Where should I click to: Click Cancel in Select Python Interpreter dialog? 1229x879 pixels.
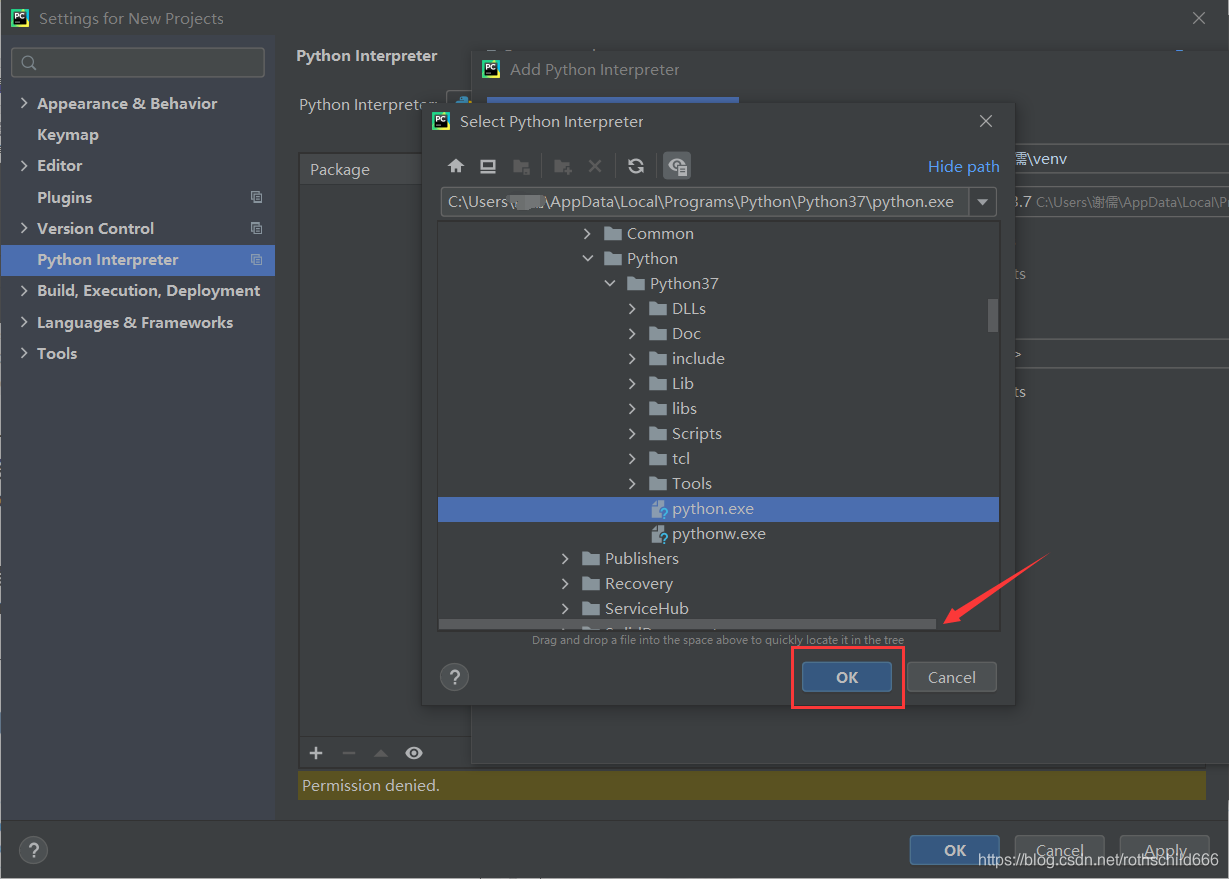tap(951, 677)
